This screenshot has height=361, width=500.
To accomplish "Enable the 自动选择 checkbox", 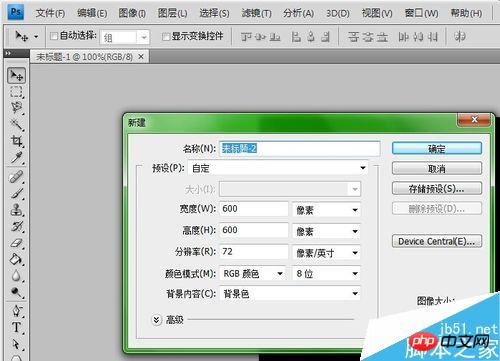I will (54, 36).
